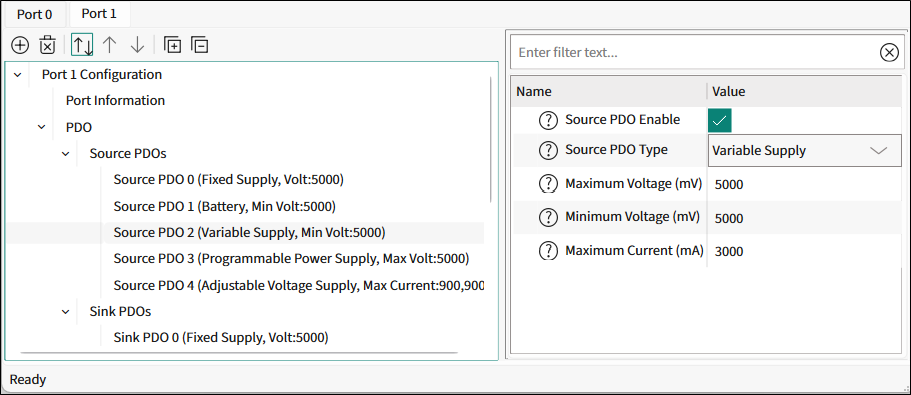Switch to the Port 0 tab
The height and width of the screenshot is (395, 911).
tap(34, 15)
